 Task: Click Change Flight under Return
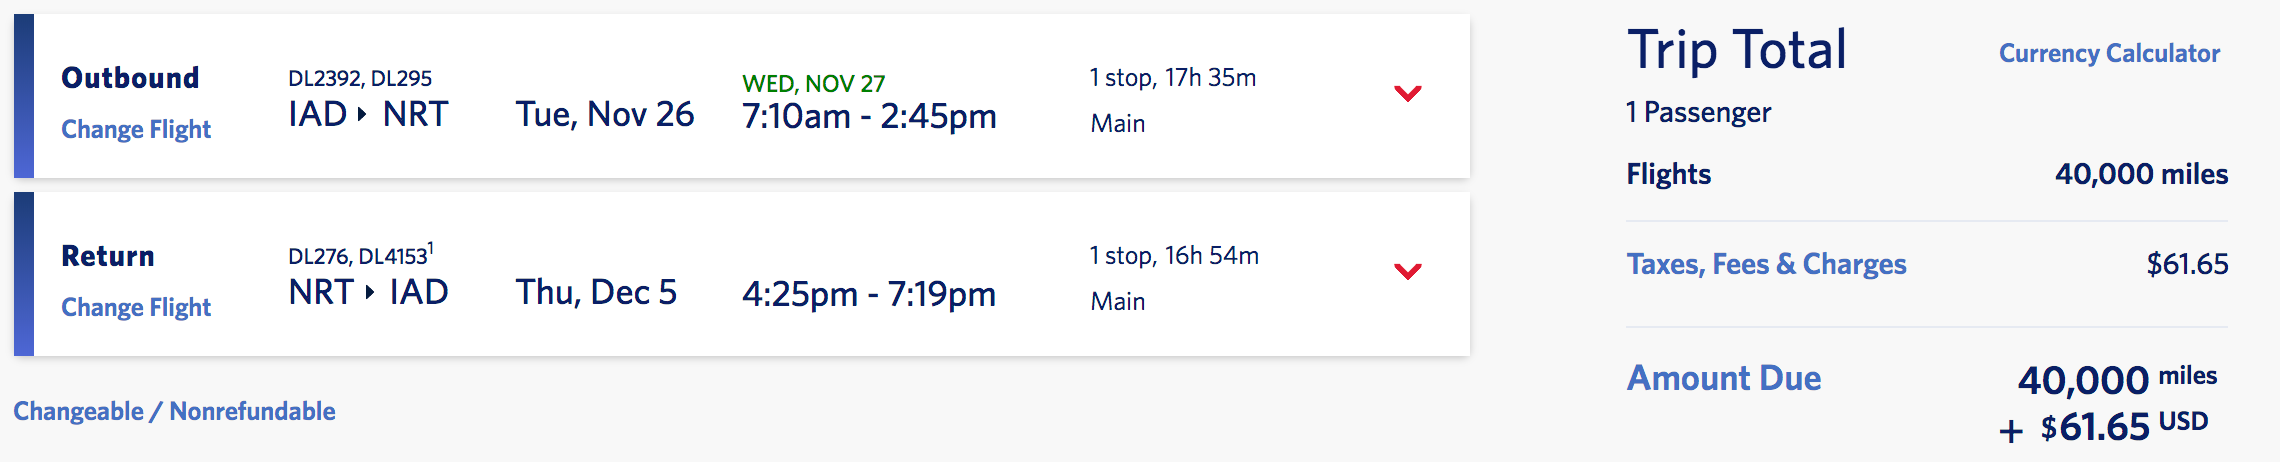(136, 308)
